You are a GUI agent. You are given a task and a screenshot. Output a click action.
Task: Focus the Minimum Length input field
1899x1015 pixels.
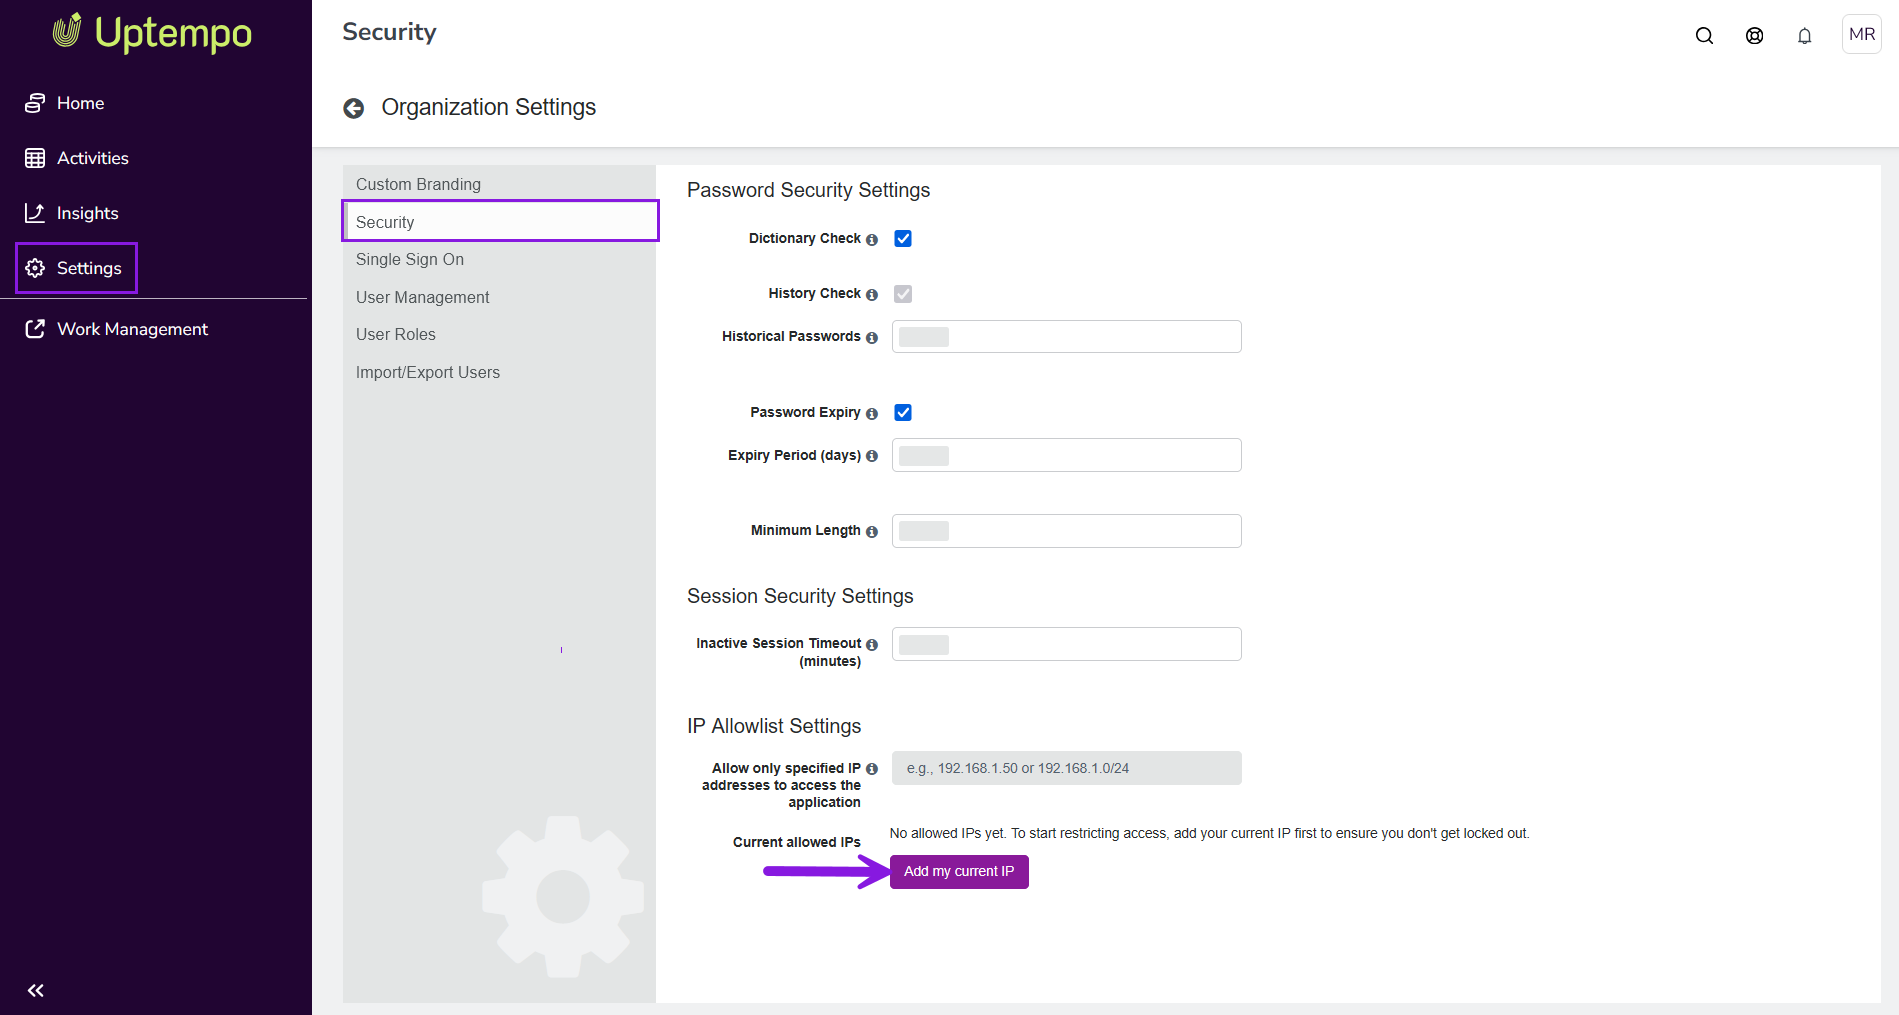tap(1067, 531)
